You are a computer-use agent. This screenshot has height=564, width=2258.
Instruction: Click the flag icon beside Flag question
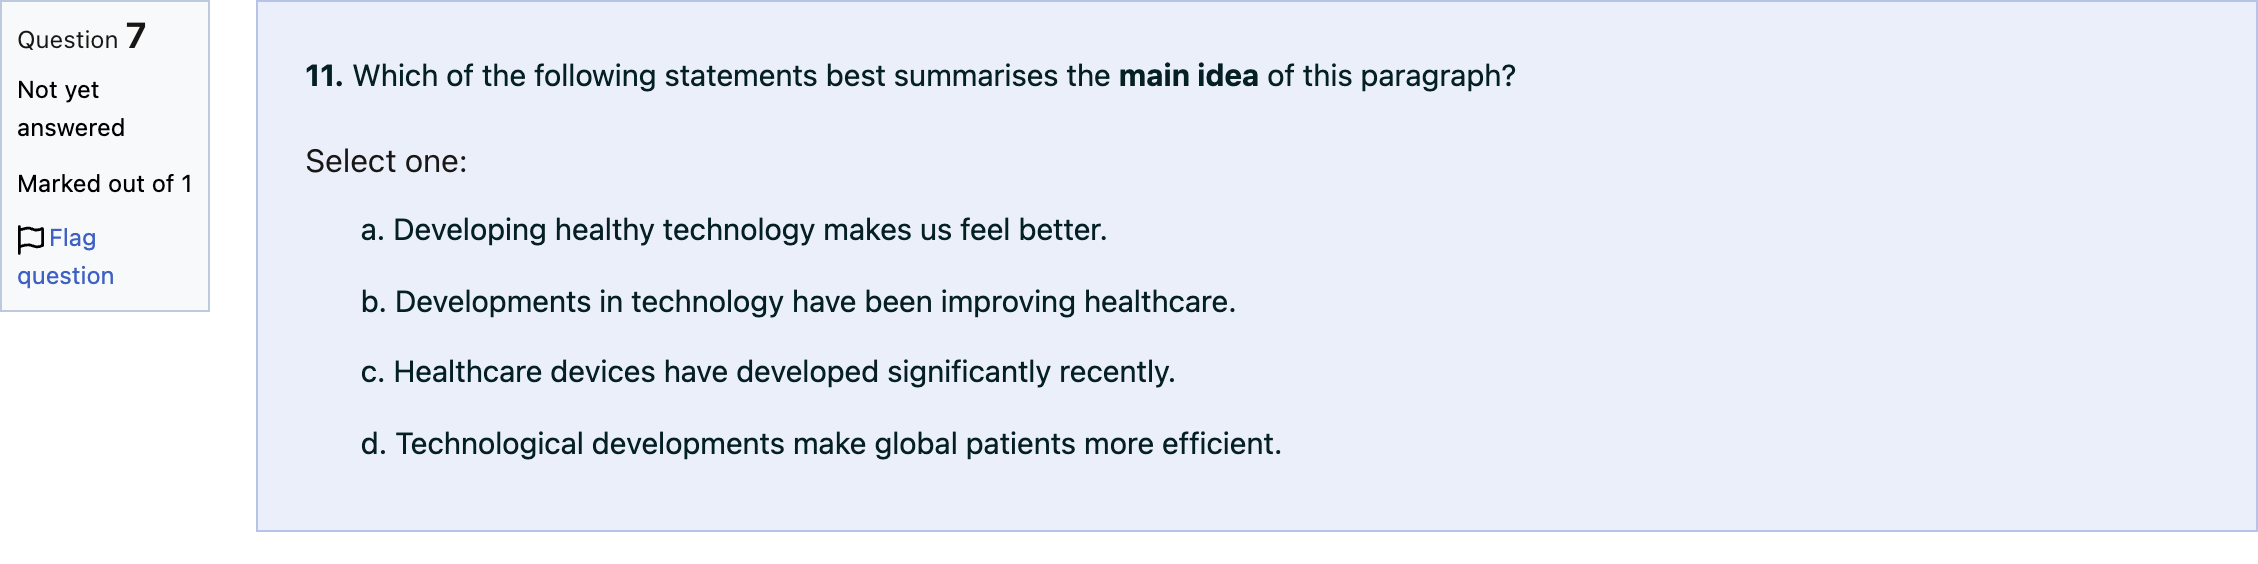tap(31, 239)
